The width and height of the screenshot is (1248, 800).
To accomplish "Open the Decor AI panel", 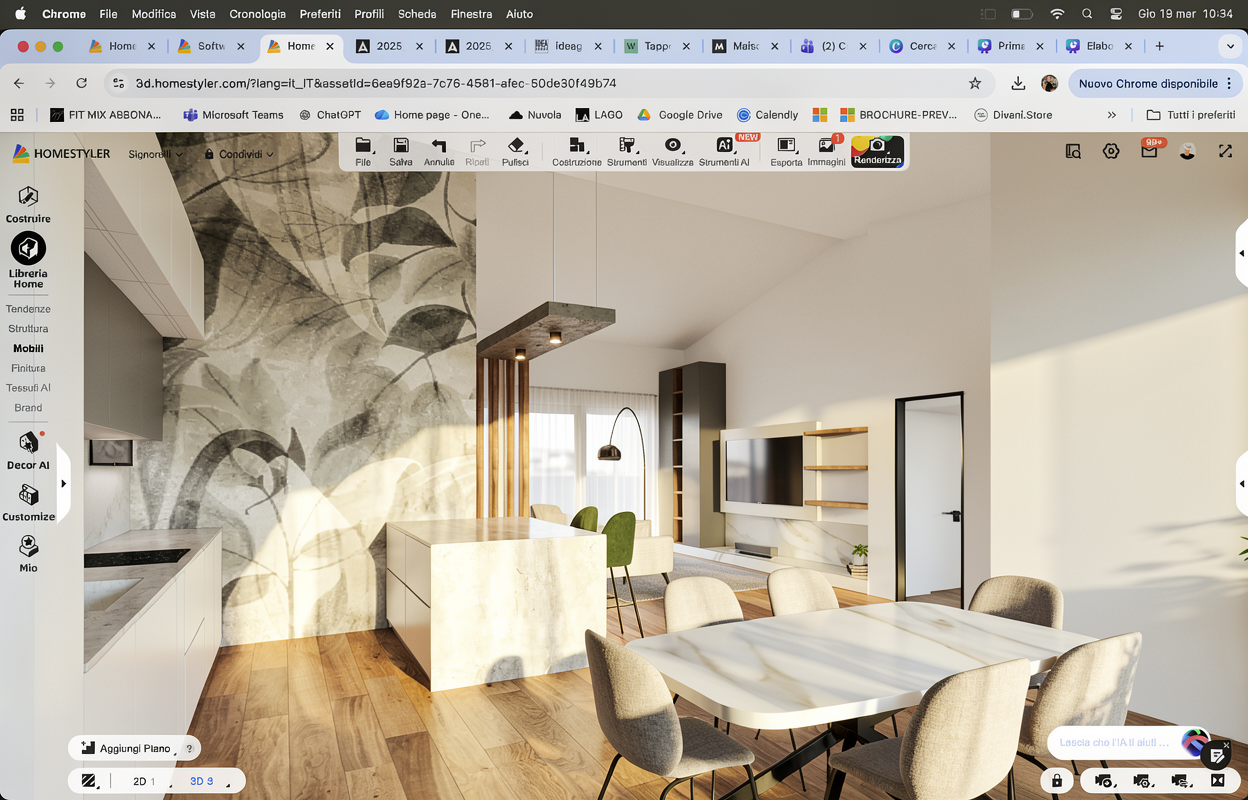I will 28,449.
